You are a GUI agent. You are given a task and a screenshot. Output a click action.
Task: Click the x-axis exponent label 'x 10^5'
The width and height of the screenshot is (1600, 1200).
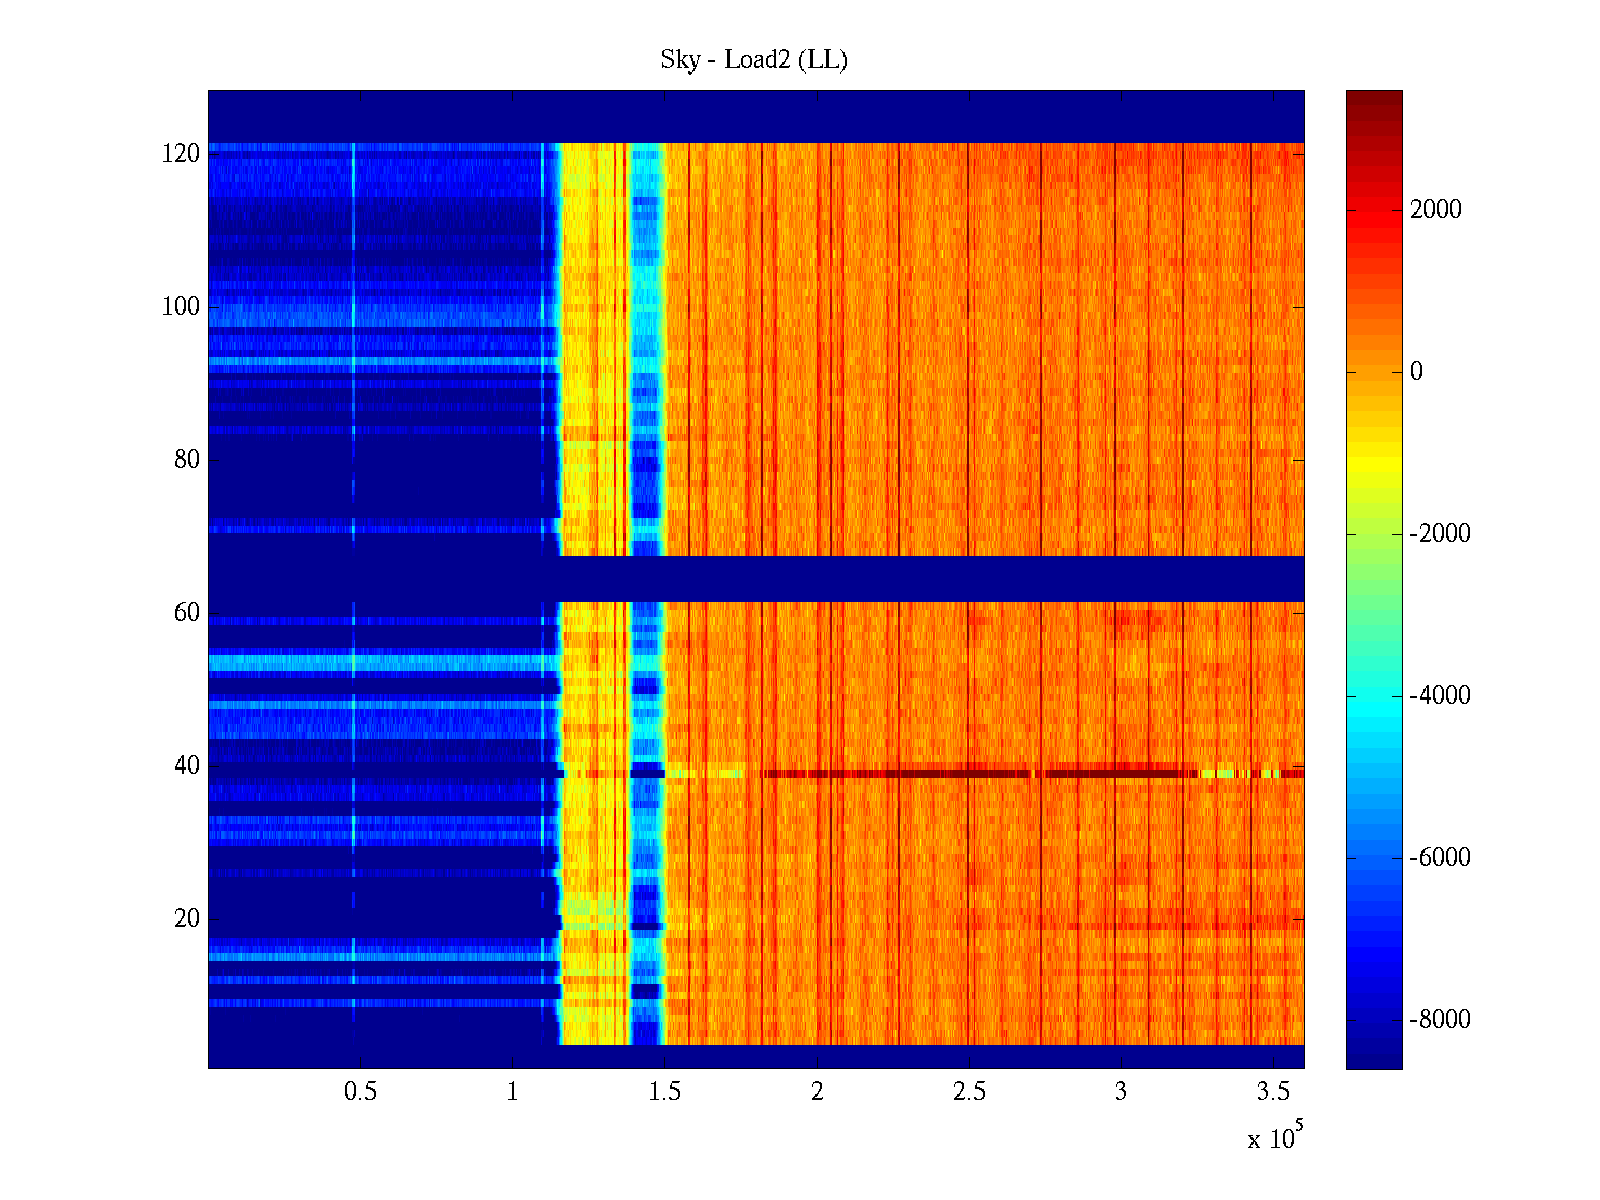click(x=1274, y=1138)
